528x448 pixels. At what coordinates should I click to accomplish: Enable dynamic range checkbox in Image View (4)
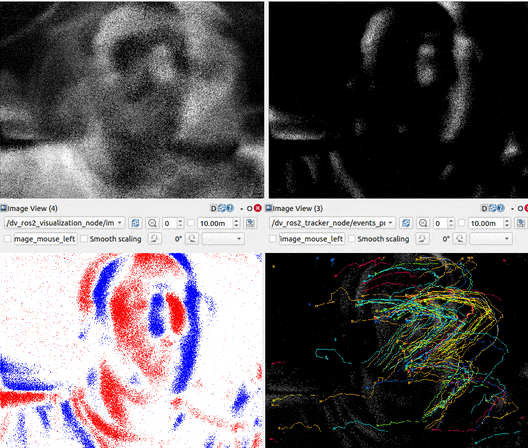click(x=191, y=223)
